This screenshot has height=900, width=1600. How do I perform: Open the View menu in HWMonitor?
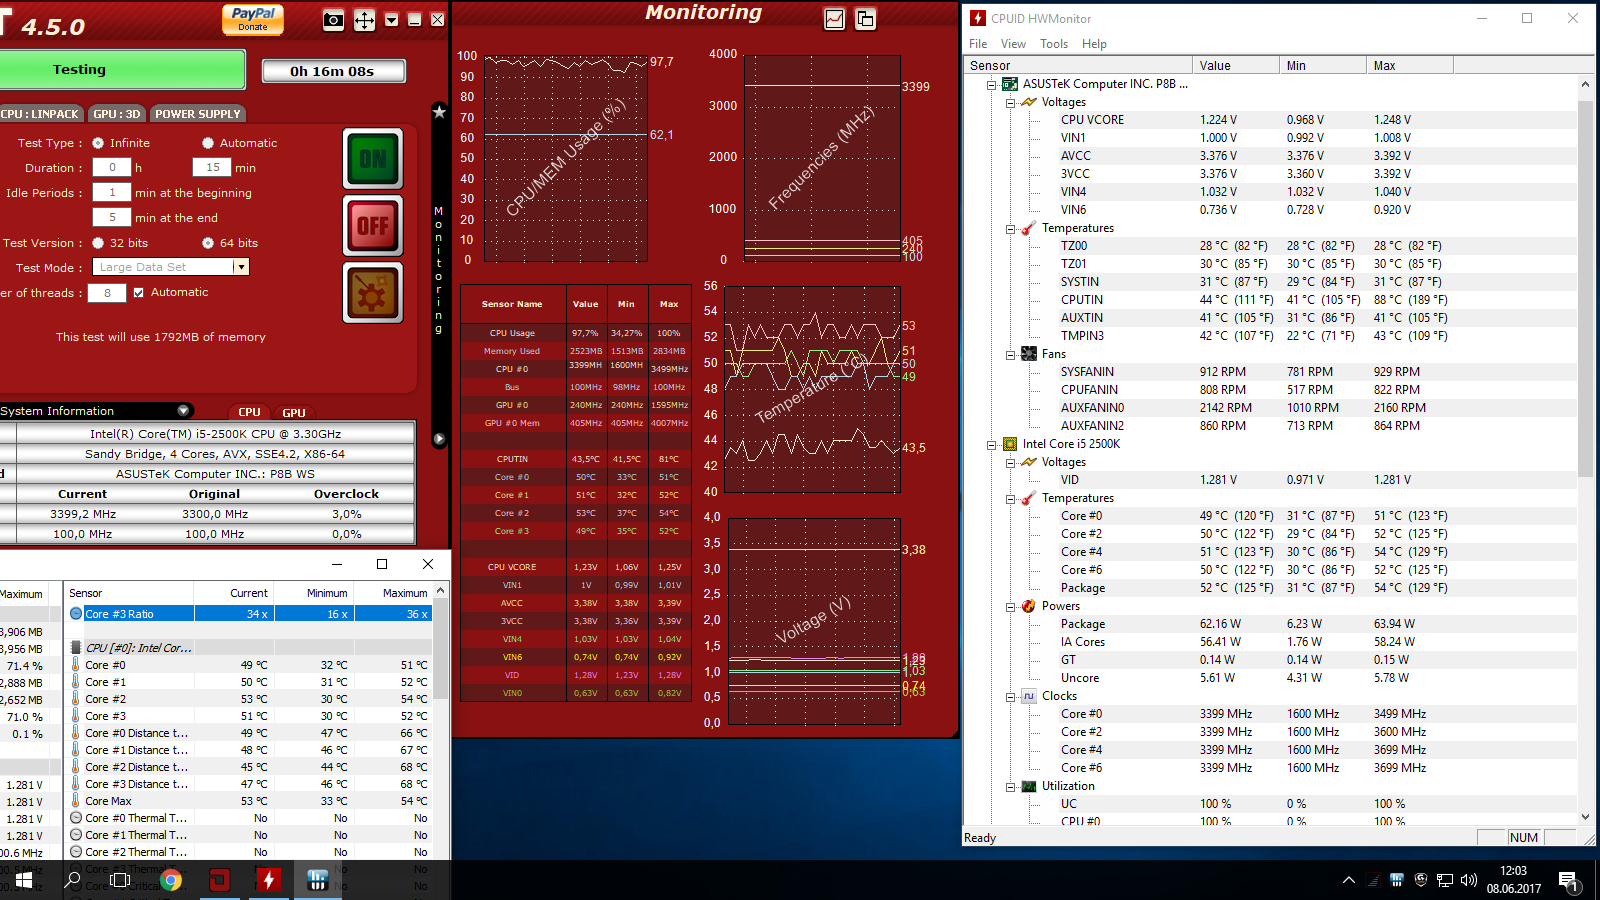tap(1013, 44)
